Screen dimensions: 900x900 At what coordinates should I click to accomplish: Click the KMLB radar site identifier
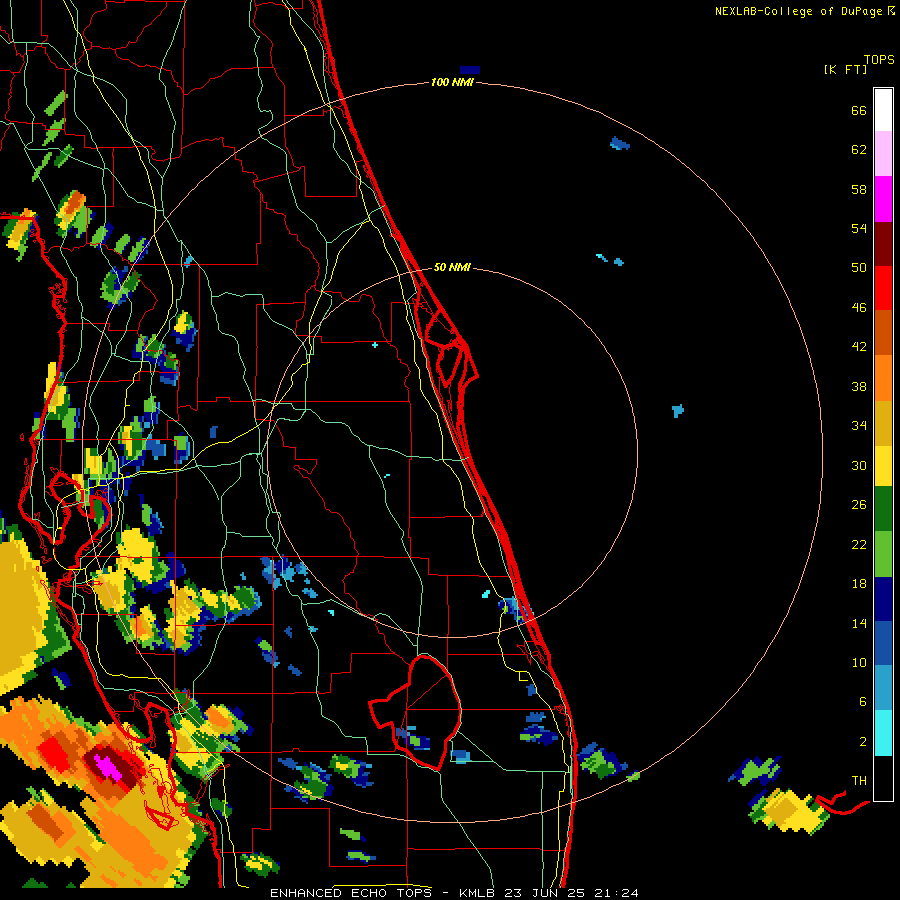pos(479,893)
